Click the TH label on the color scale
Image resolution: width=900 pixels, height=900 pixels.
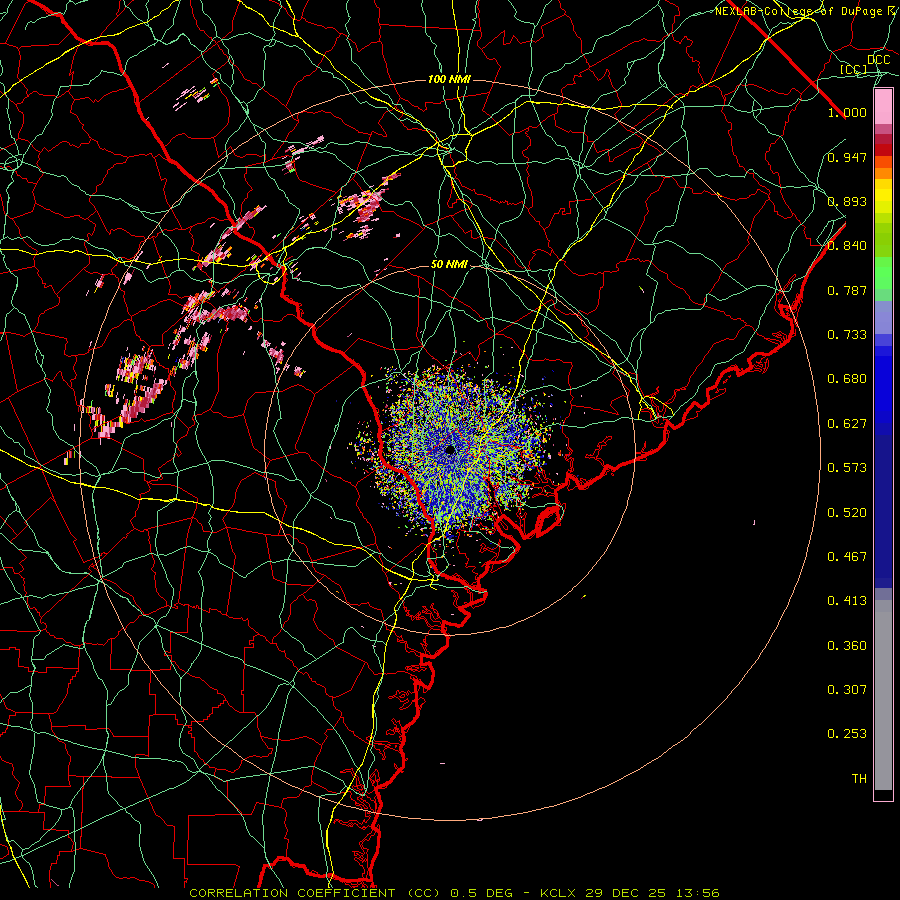tap(859, 779)
